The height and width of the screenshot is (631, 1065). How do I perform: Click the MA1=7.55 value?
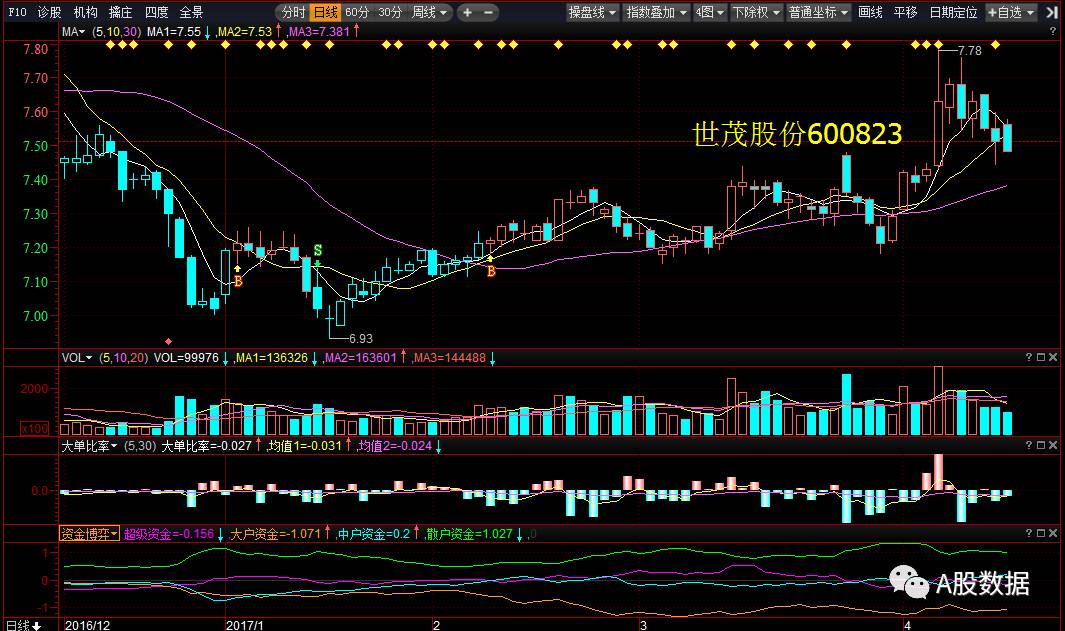tap(174, 32)
